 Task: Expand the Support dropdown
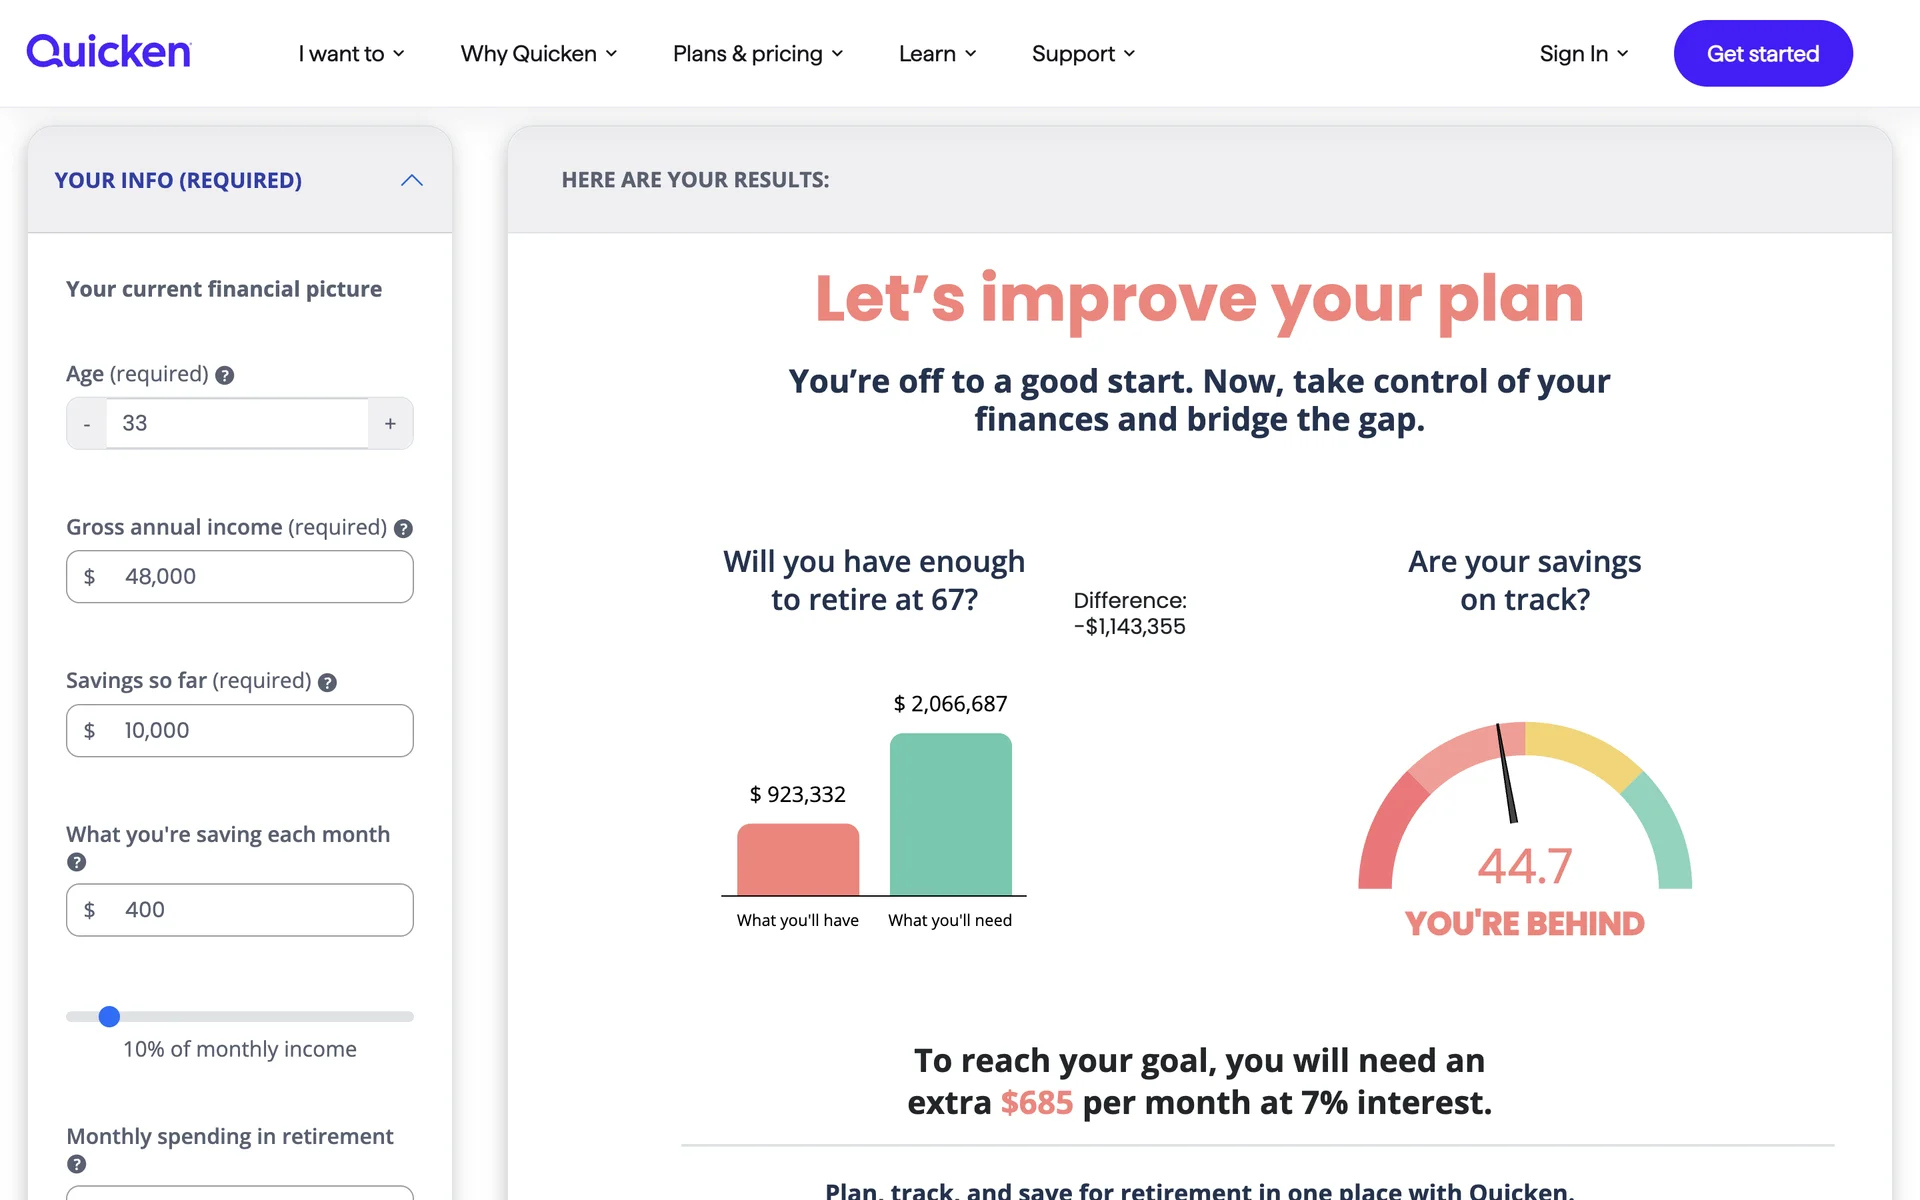1083,54
